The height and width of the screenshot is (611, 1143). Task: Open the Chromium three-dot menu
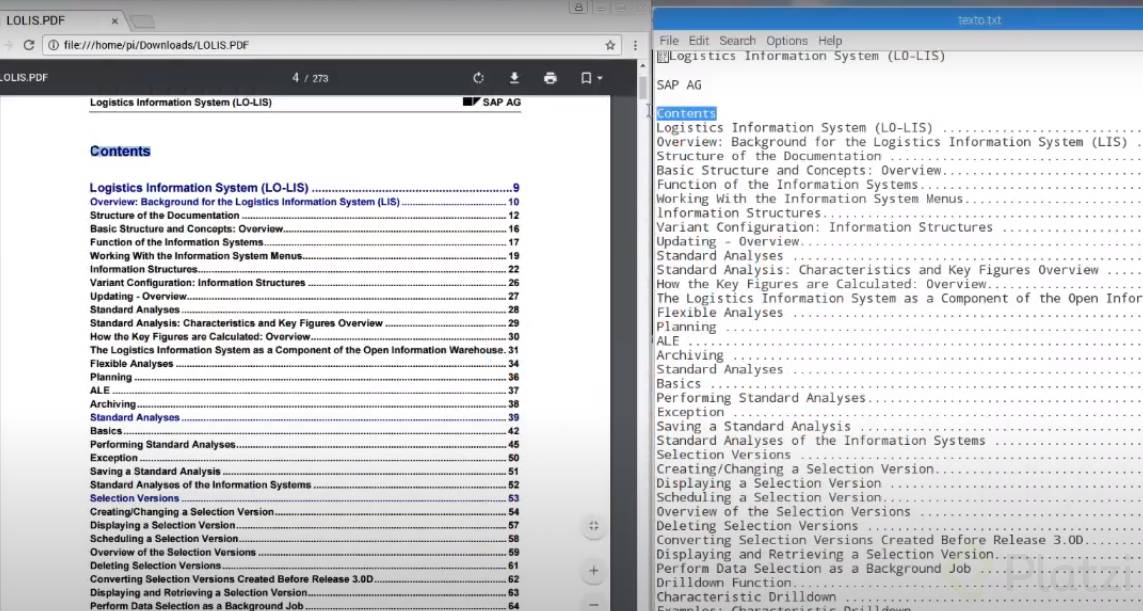click(635, 45)
